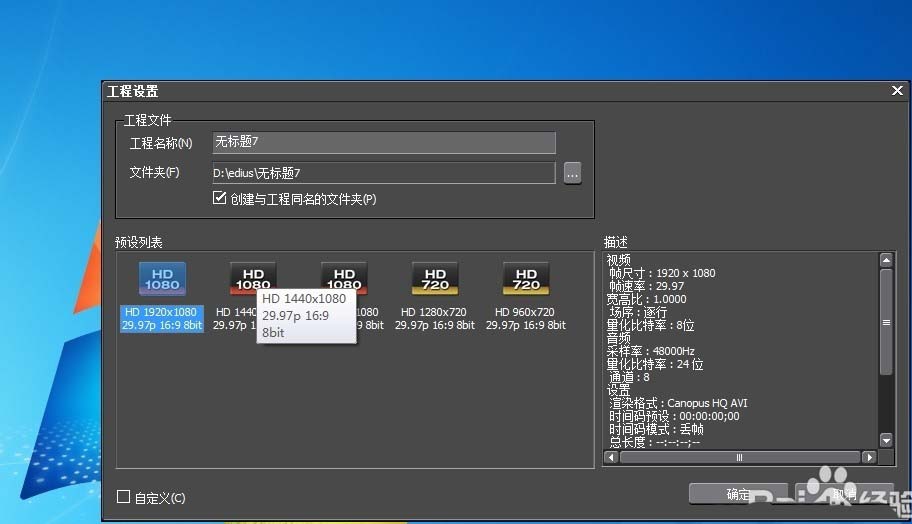Select the HD 1440x1080 preset icon

pos(253,276)
